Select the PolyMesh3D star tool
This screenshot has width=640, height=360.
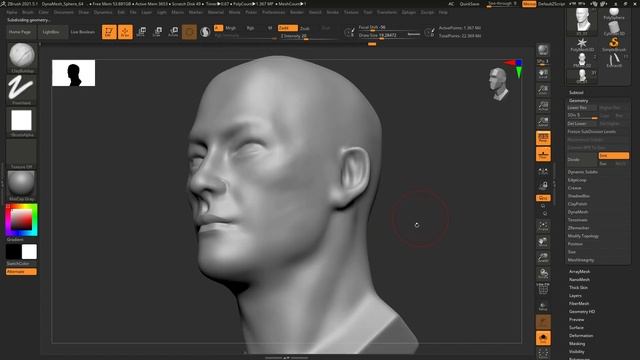click(582, 44)
